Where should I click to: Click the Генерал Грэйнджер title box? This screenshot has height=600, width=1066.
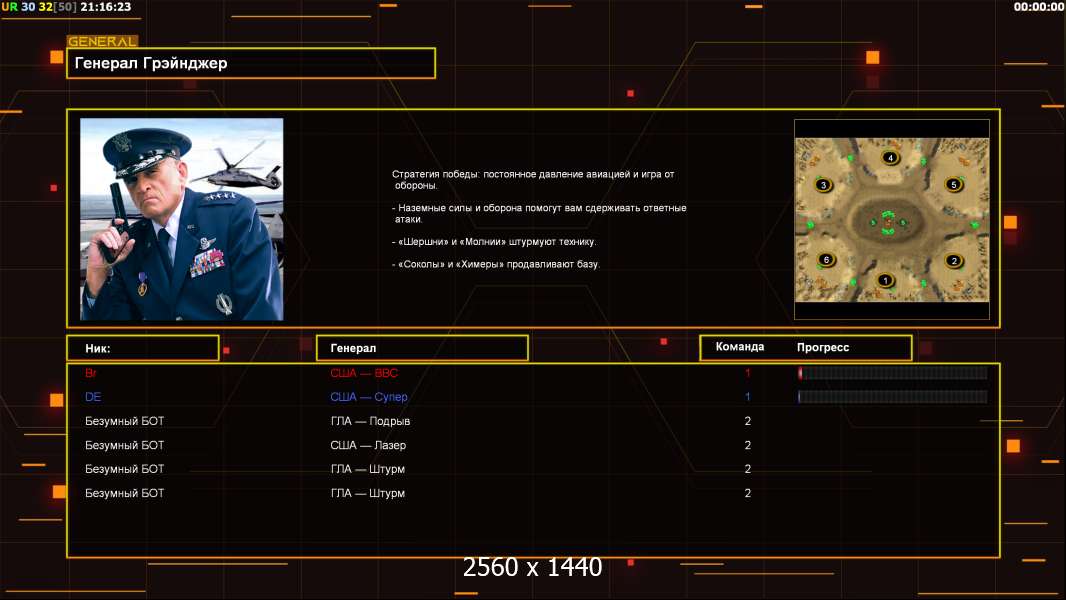pos(251,63)
